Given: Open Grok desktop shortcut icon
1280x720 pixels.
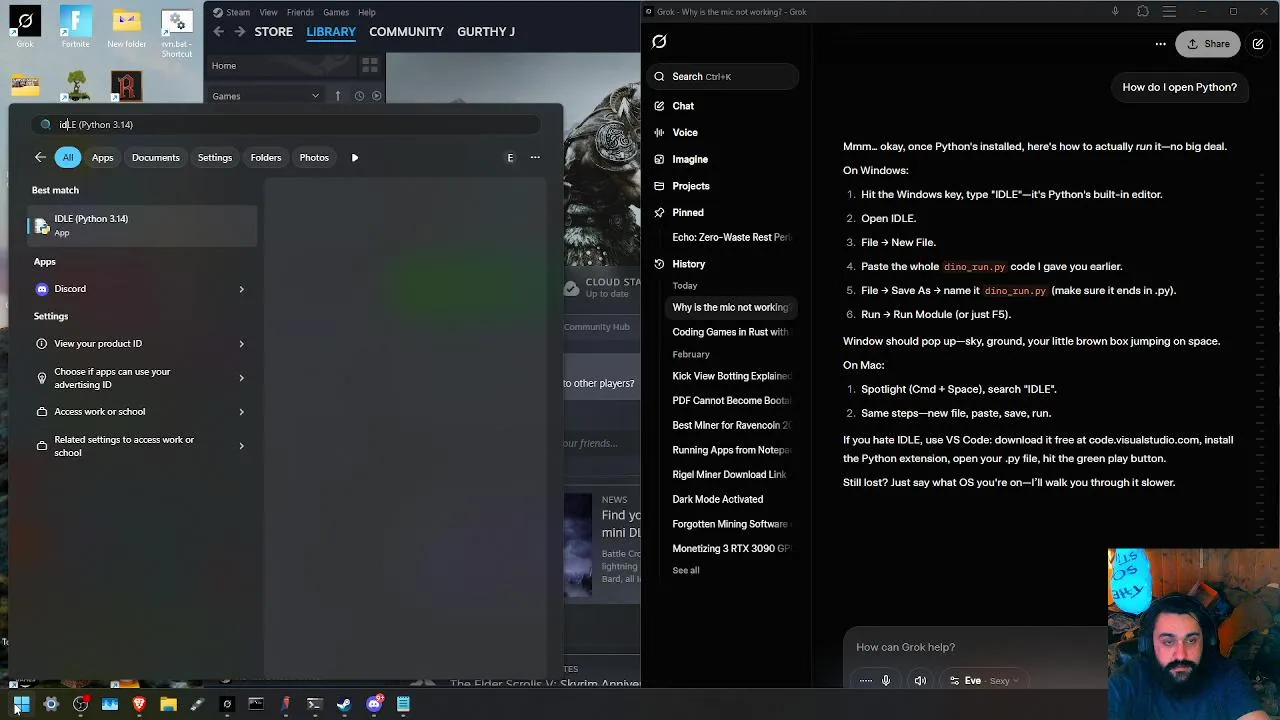Looking at the screenshot, I should point(25,27).
